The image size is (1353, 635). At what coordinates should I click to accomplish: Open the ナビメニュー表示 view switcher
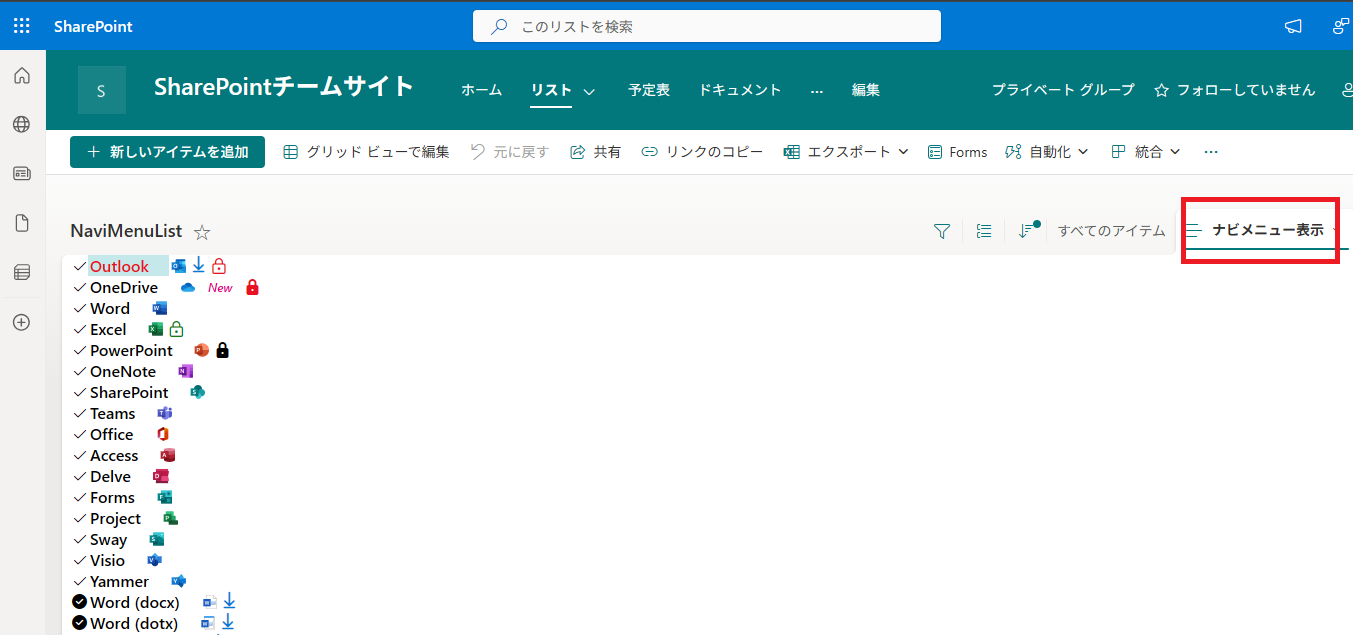(1263, 230)
